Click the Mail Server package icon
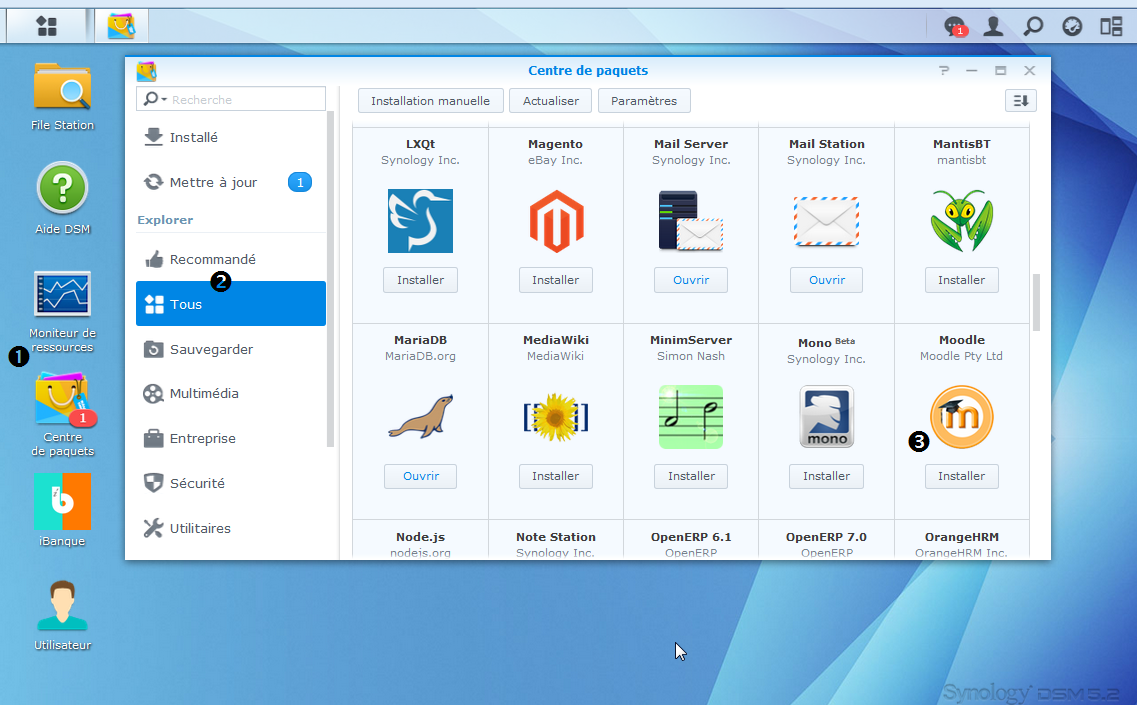This screenshot has width=1137, height=705. click(691, 221)
